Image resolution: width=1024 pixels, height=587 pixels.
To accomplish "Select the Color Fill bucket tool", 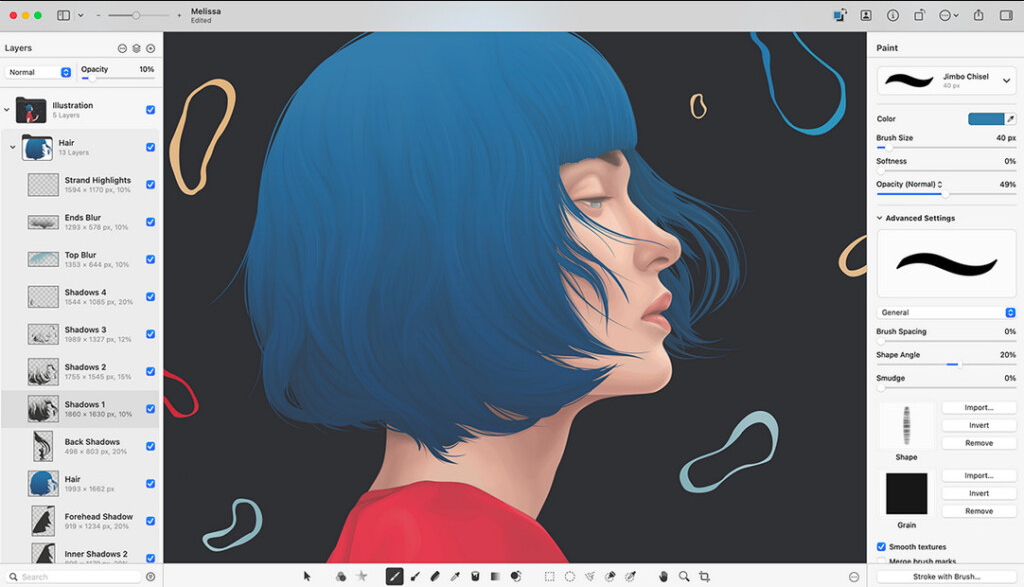I will tap(475, 576).
